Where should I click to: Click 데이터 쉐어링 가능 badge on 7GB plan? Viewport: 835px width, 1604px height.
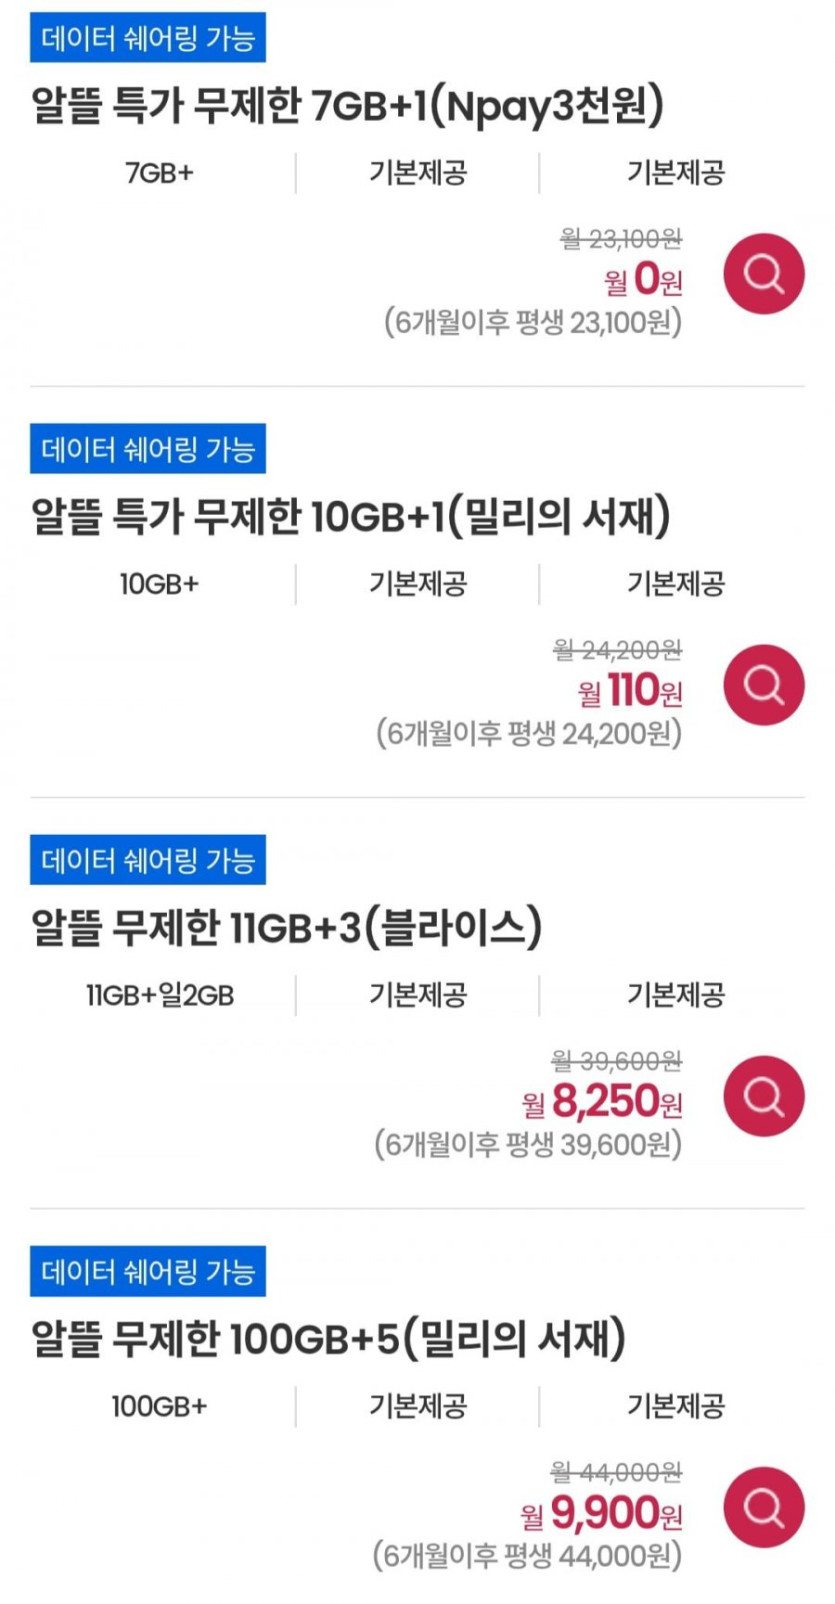coord(148,38)
